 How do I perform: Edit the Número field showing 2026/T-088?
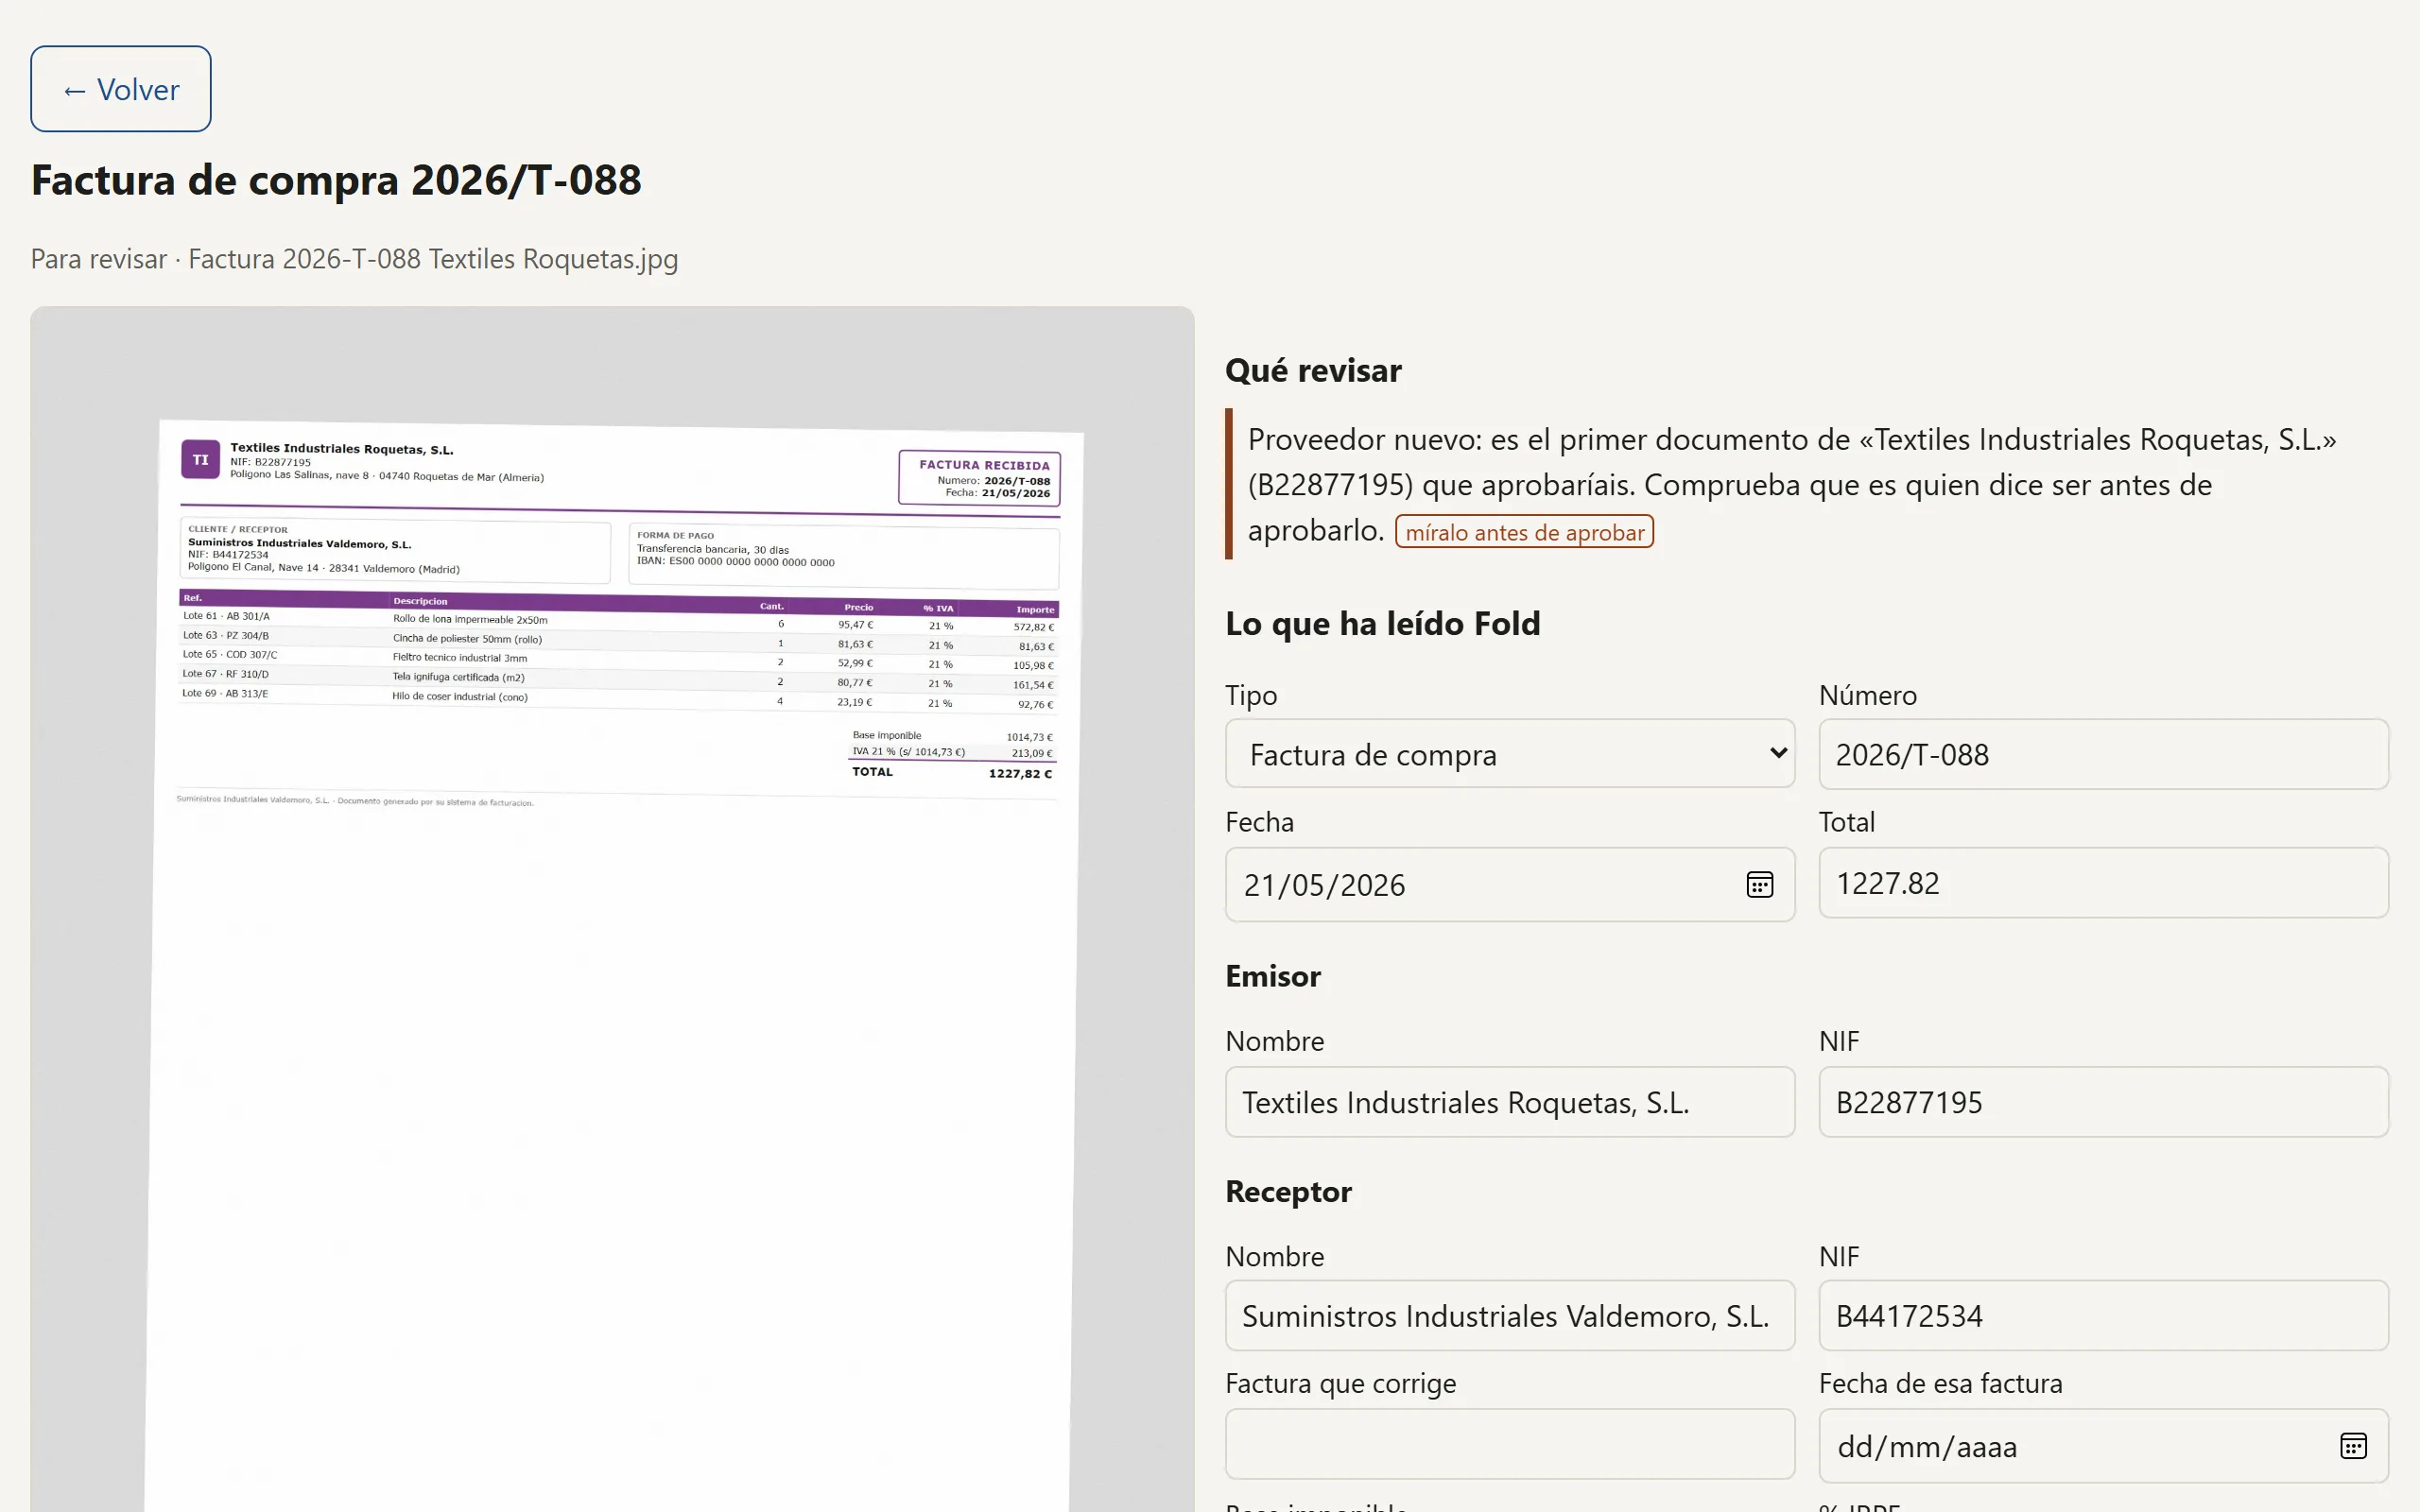tap(2103, 754)
